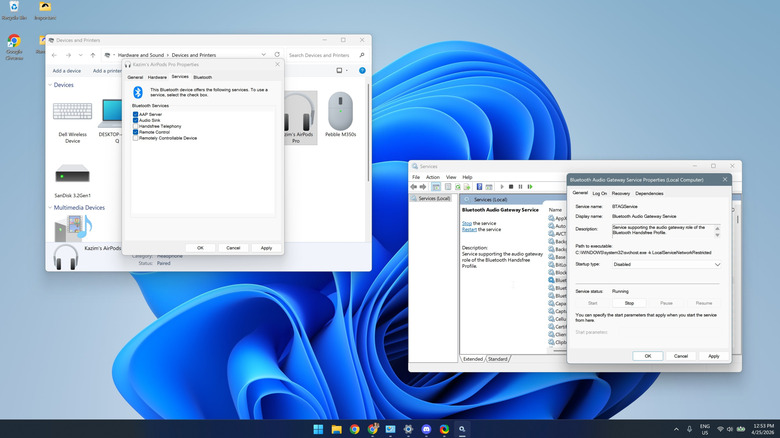This screenshot has height=438, width=780.
Task: Select the multimedia device icon with music note
Action: (x=73, y=228)
